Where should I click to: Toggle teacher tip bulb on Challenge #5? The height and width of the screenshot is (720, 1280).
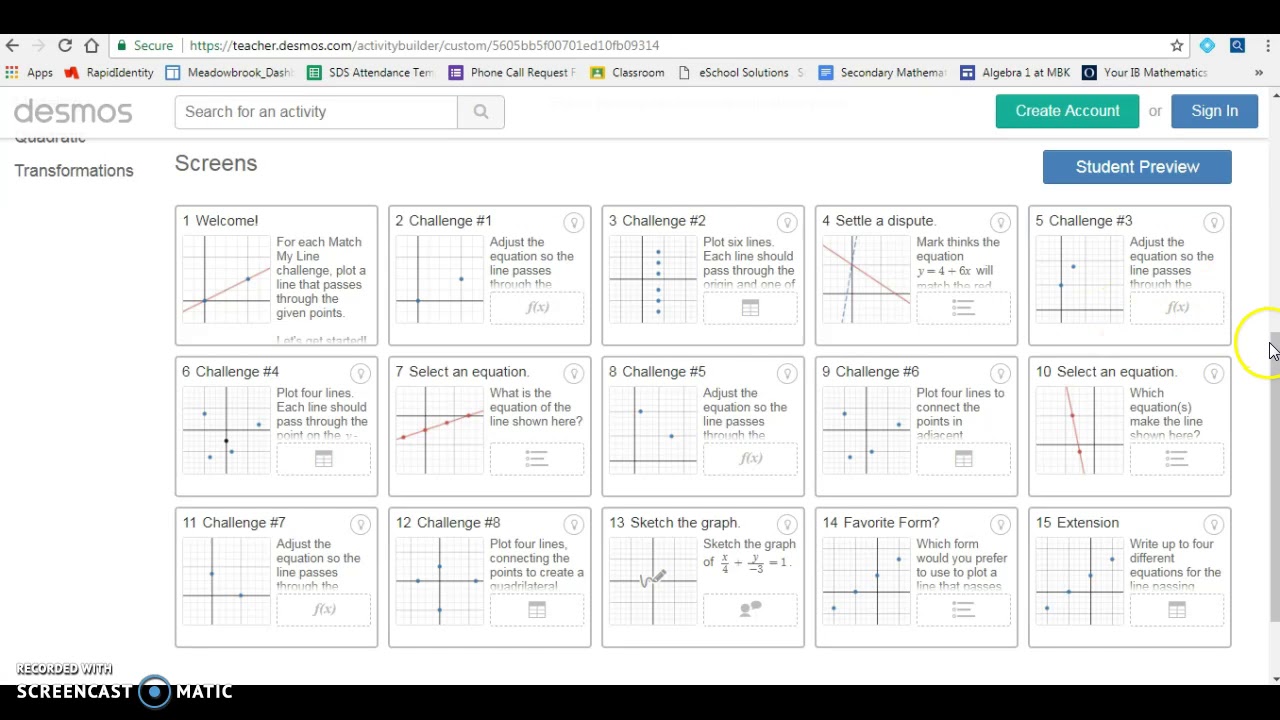(x=787, y=373)
